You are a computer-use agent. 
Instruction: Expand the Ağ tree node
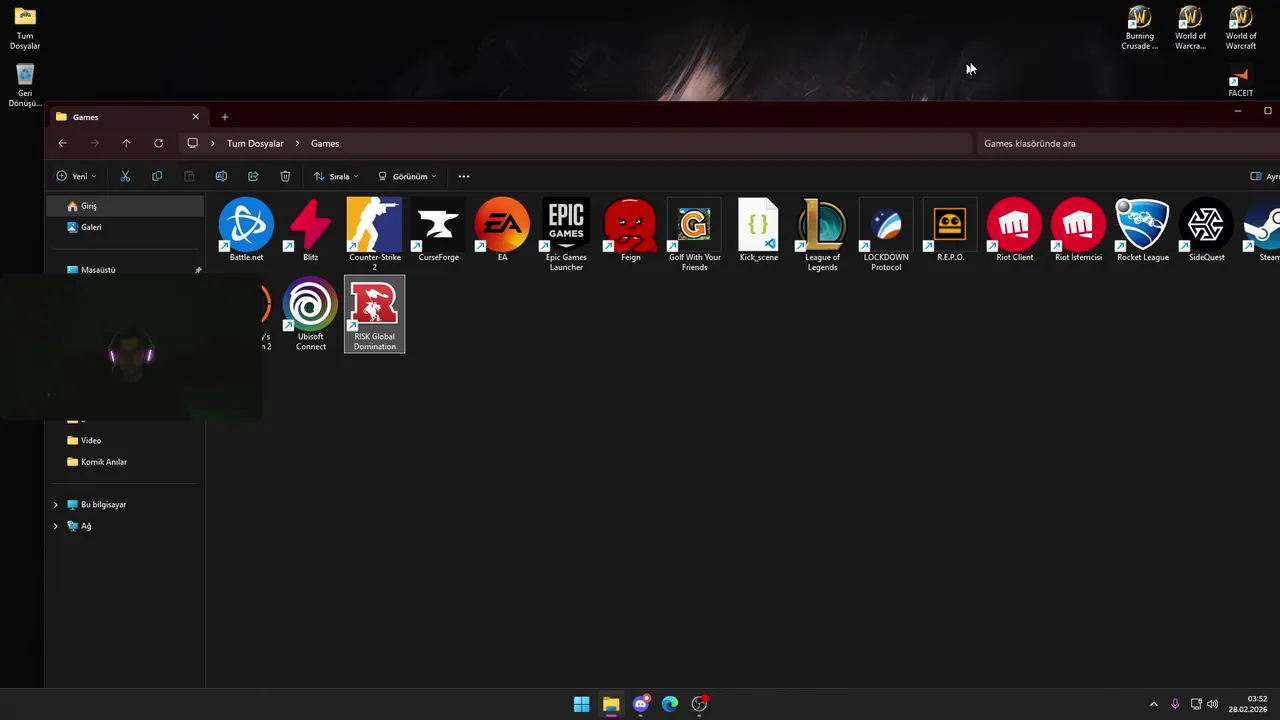pyautogui.click(x=56, y=526)
